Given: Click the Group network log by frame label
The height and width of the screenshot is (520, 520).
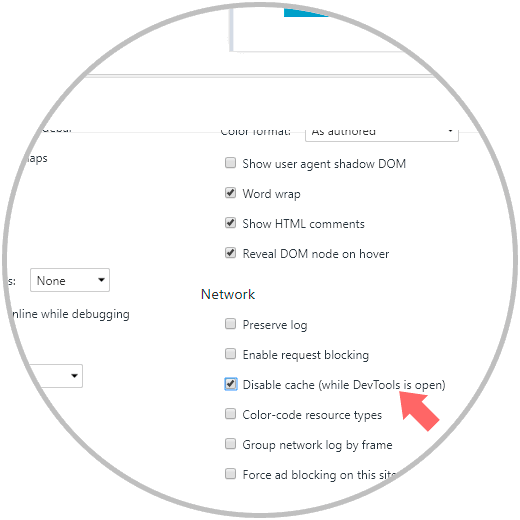Looking at the screenshot, I should [317, 445].
